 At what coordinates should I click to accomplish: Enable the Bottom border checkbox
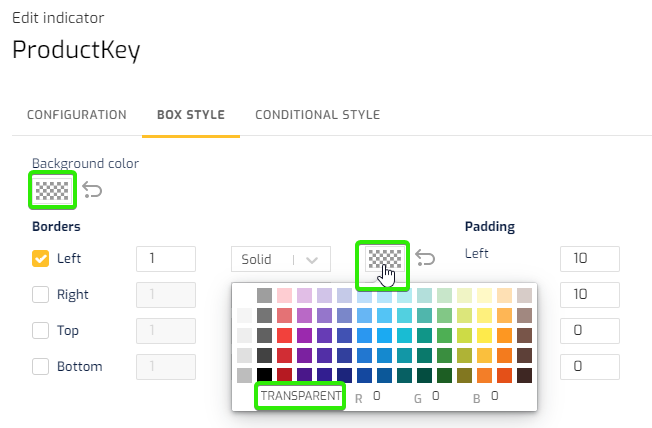[x=40, y=366]
